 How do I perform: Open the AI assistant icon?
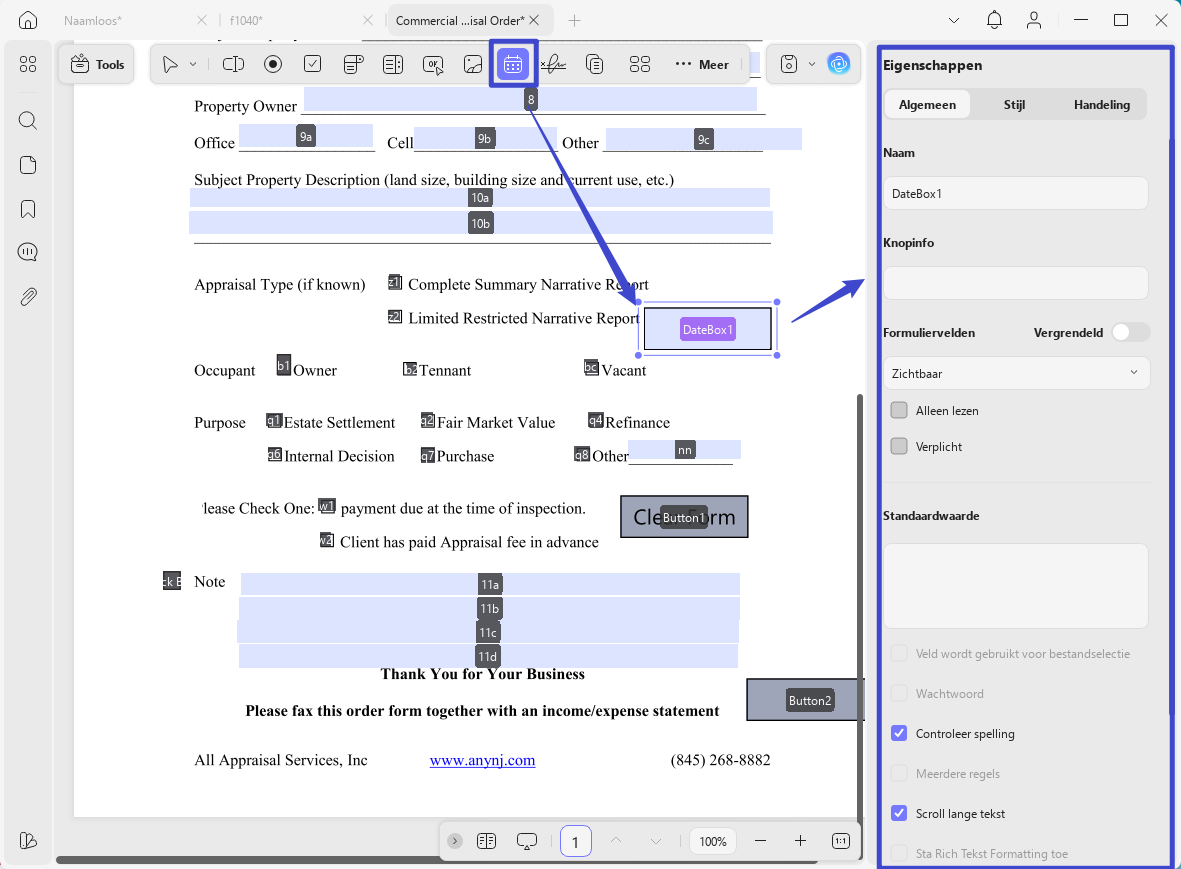coord(838,64)
